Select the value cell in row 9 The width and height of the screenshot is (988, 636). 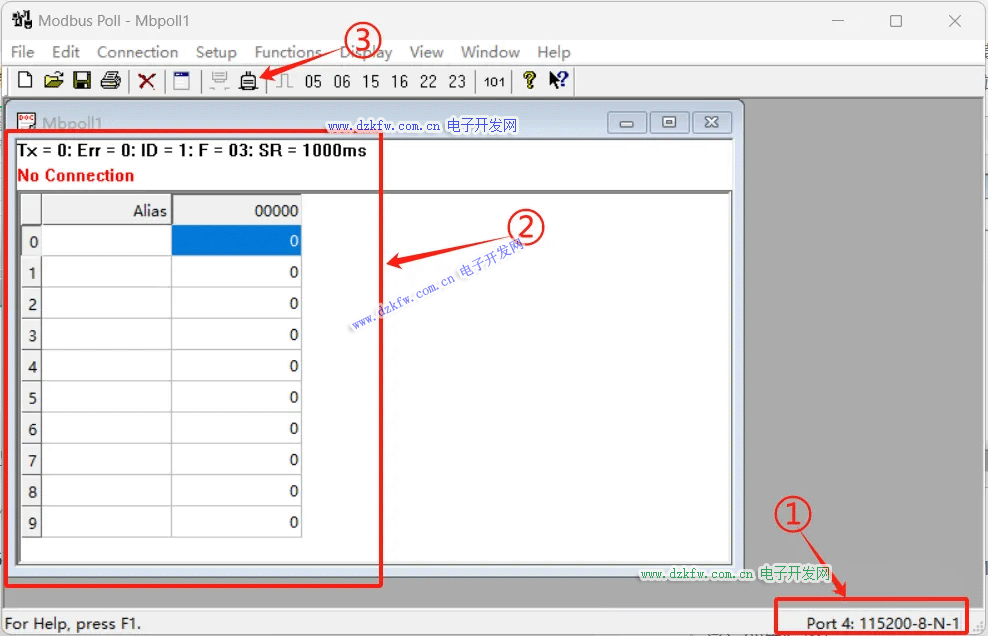(237, 521)
